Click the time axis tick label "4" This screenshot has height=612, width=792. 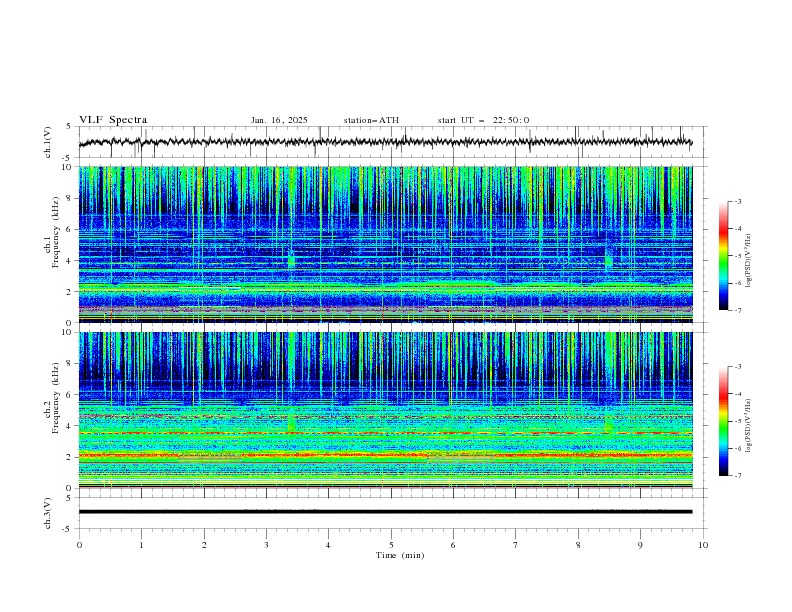tap(328, 545)
